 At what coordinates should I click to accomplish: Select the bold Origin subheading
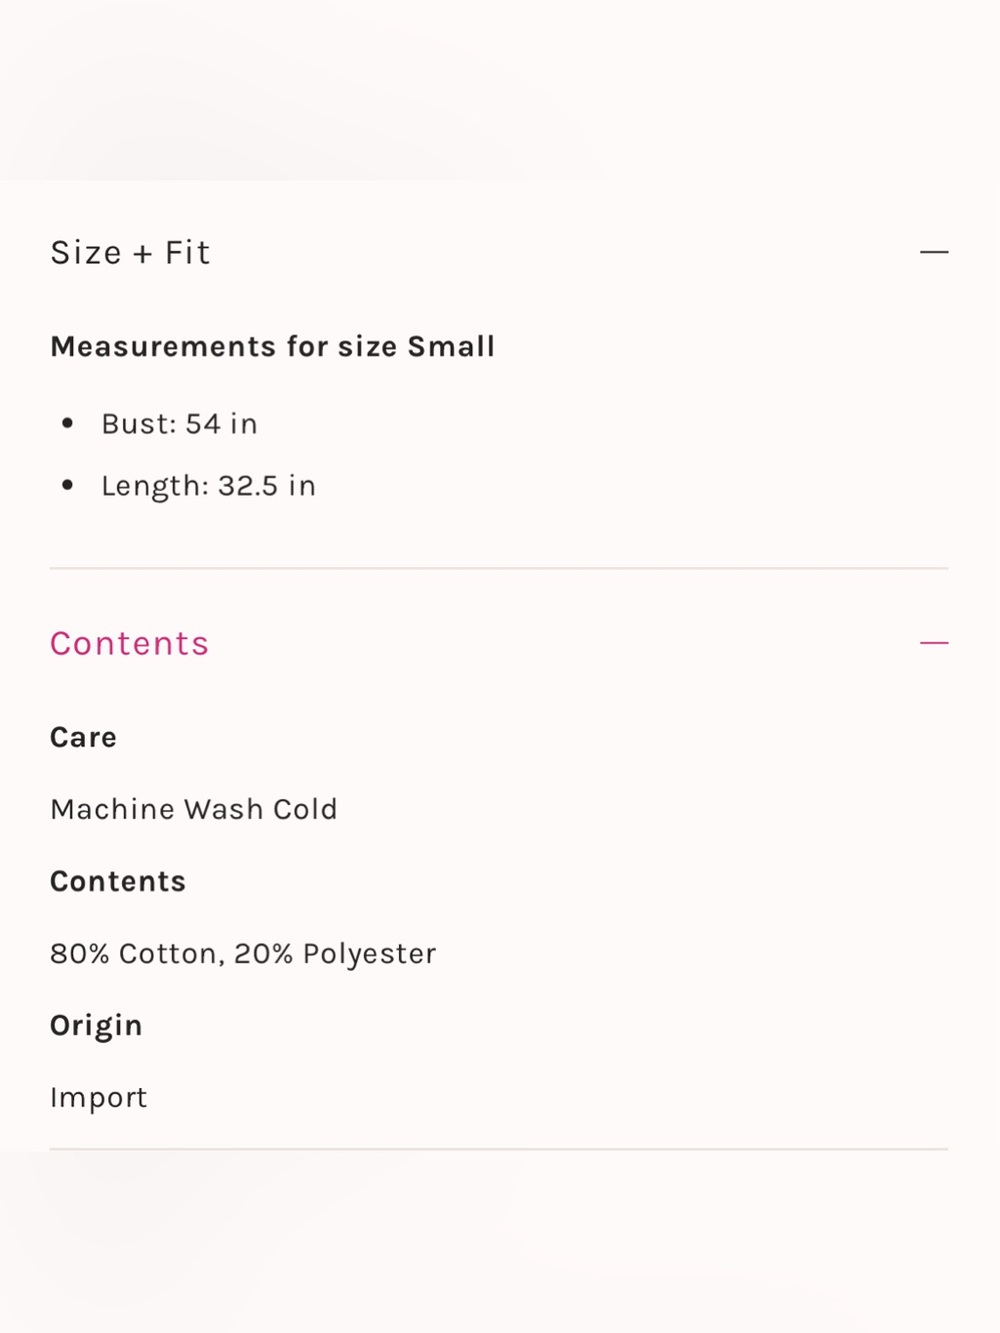(96, 1026)
